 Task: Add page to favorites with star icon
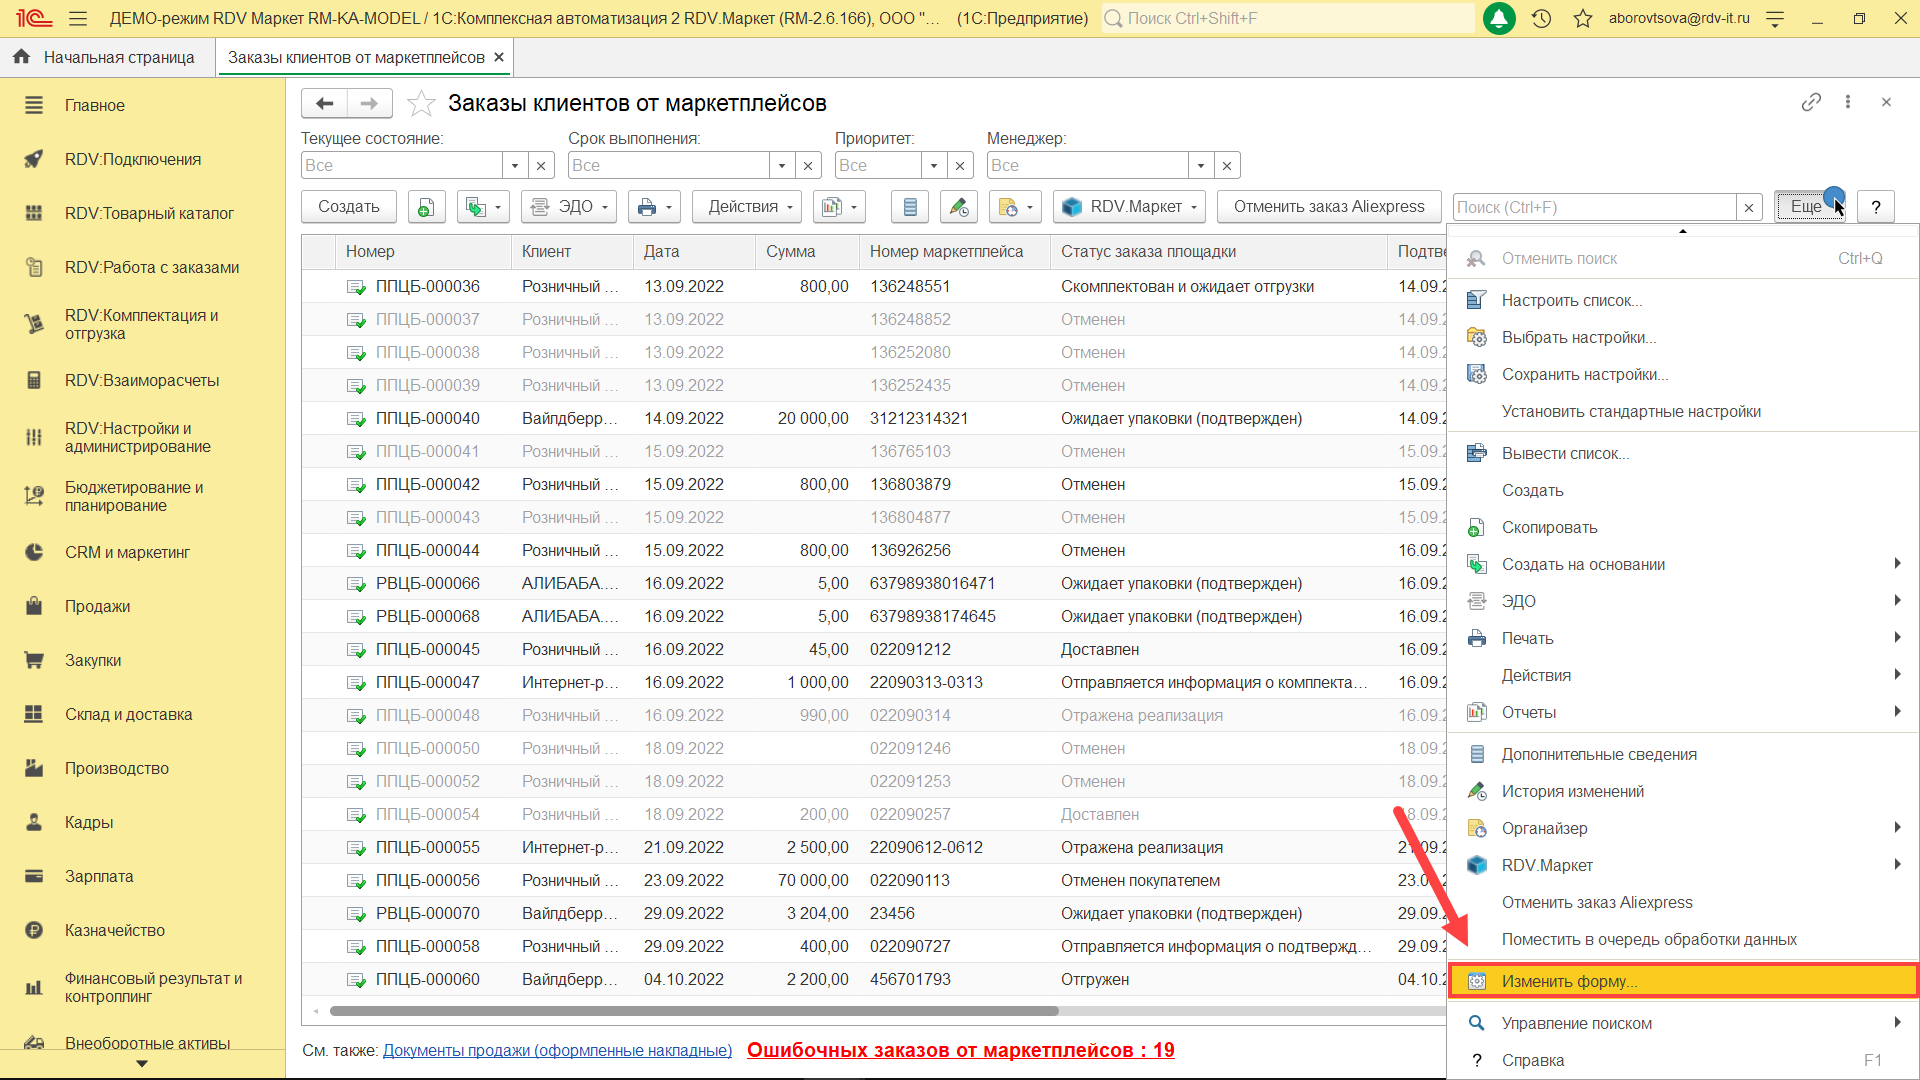coord(421,103)
